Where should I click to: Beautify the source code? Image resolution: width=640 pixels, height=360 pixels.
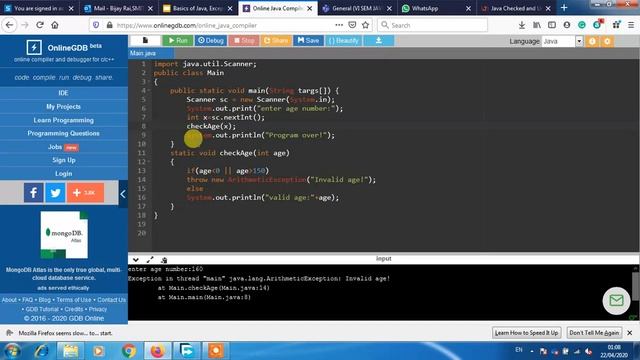[x=343, y=40]
